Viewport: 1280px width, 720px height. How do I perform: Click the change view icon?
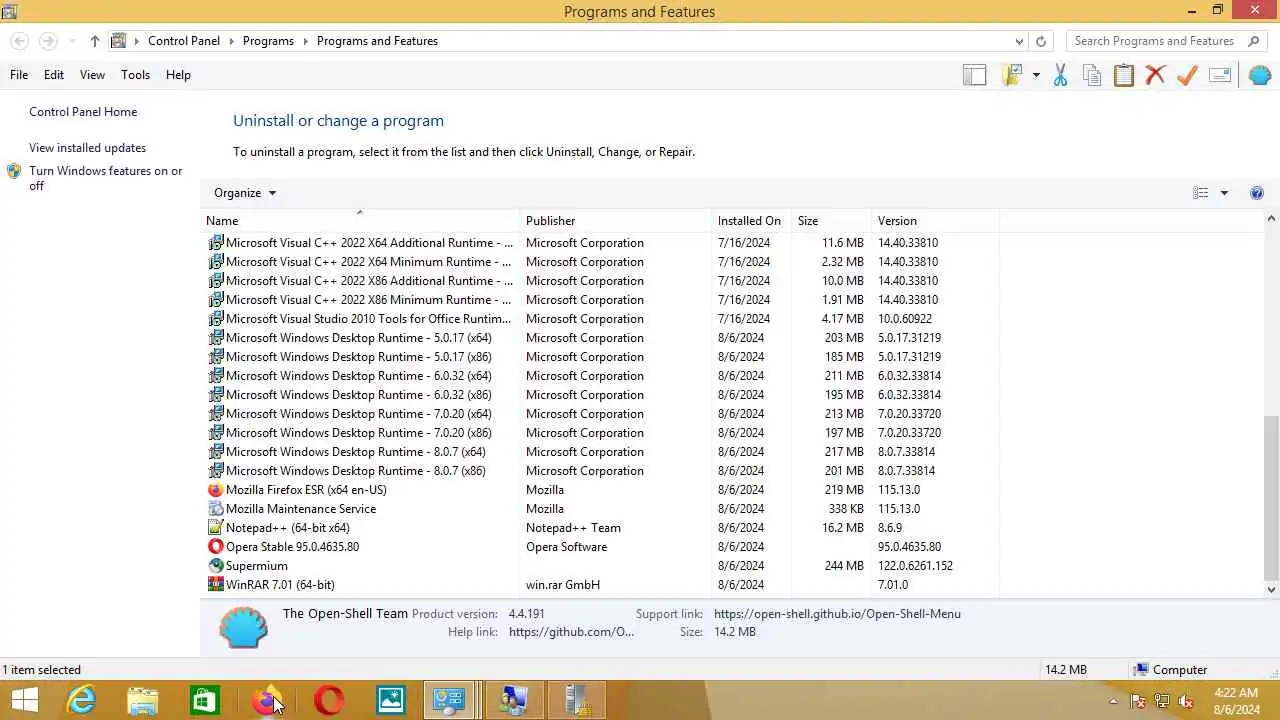[x=1201, y=193]
